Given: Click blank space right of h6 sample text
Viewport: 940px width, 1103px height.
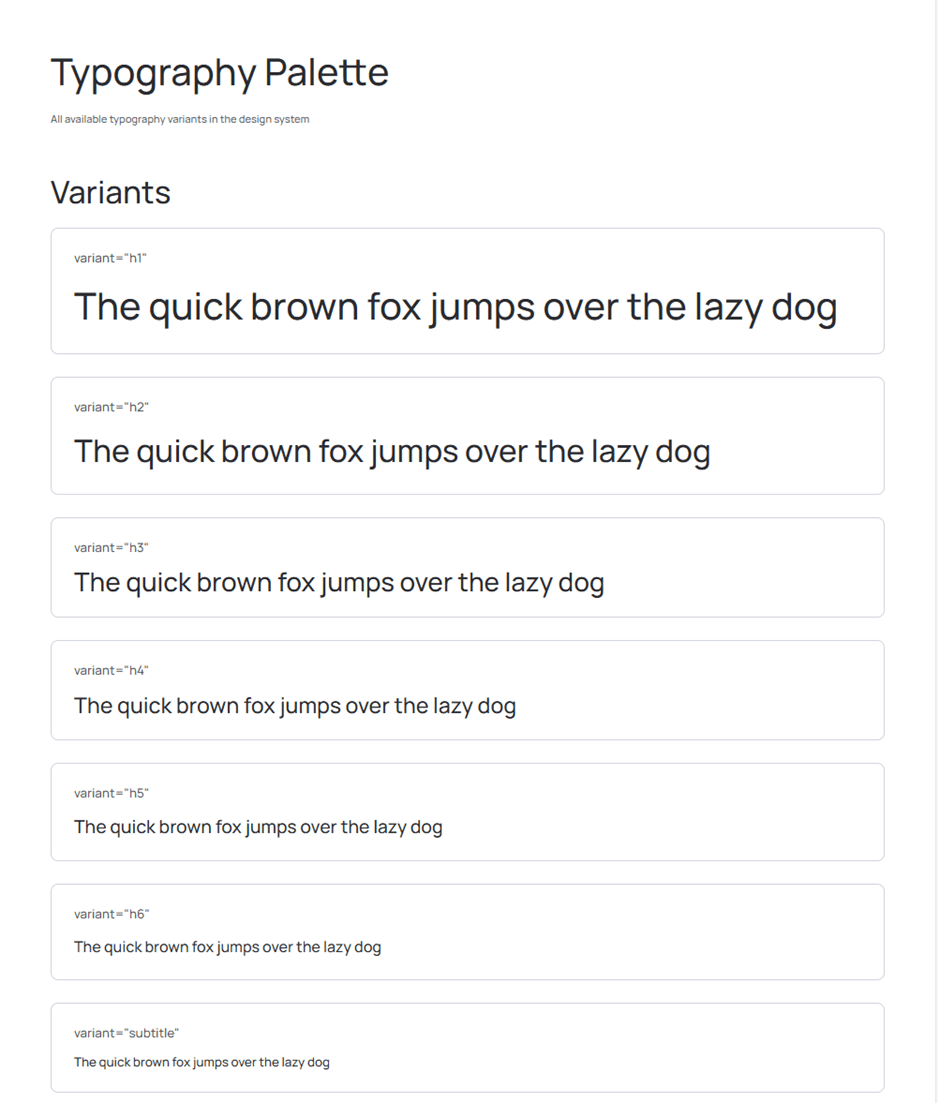Looking at the screenshot, I should pyautogui.click(x=630, y=947).
